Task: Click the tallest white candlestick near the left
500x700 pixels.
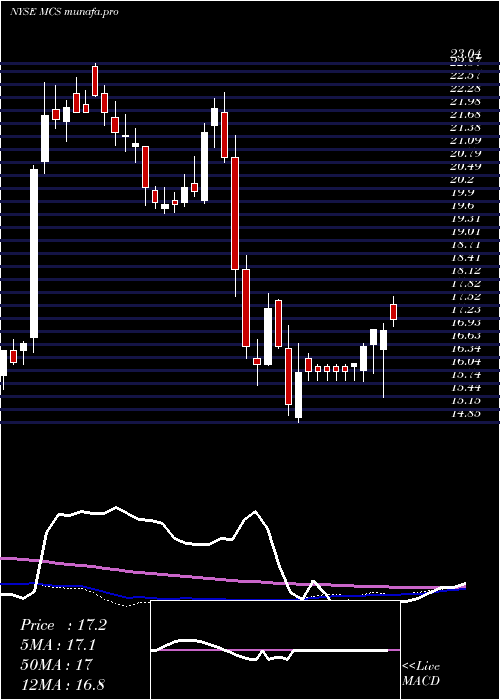Action: tap(34, 254)
